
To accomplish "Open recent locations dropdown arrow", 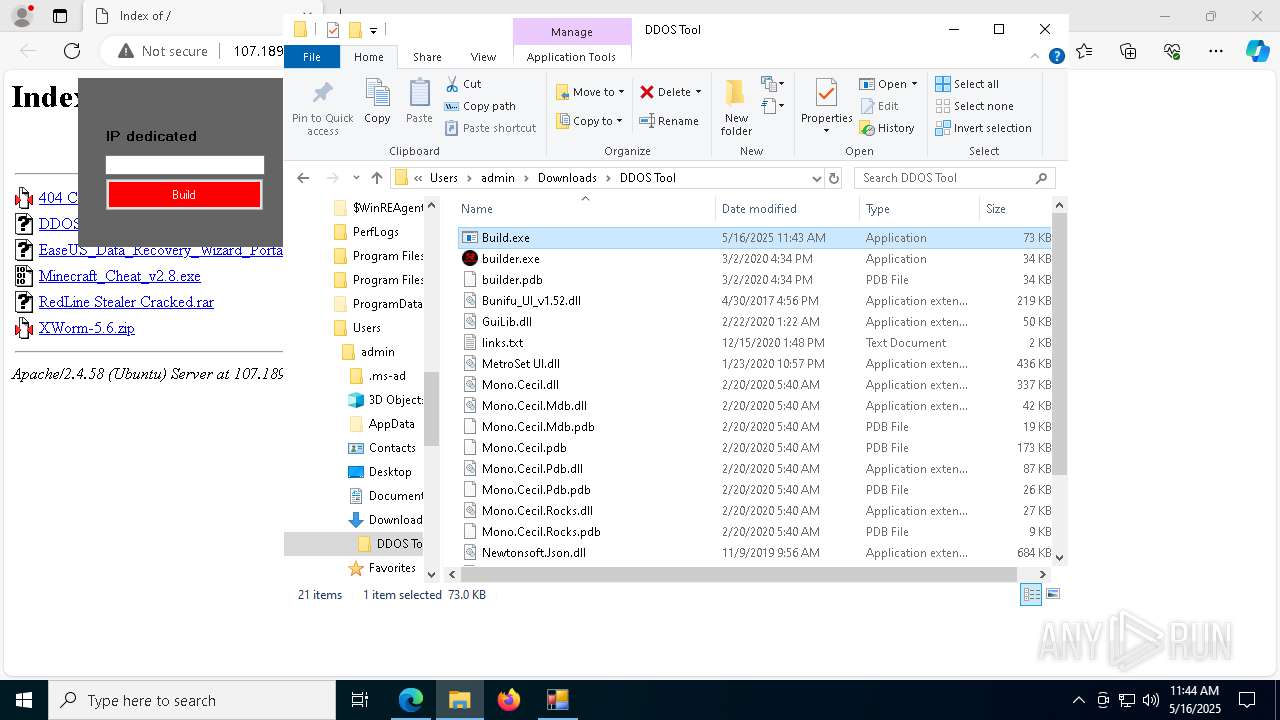I will tap(356, 178).
